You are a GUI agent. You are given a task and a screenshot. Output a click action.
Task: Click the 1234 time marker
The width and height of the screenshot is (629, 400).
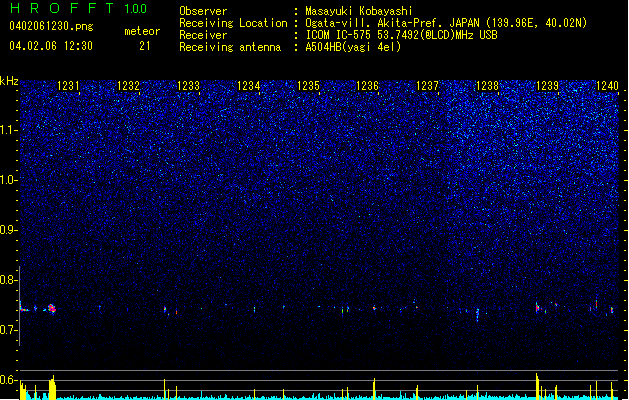(248, 86)
